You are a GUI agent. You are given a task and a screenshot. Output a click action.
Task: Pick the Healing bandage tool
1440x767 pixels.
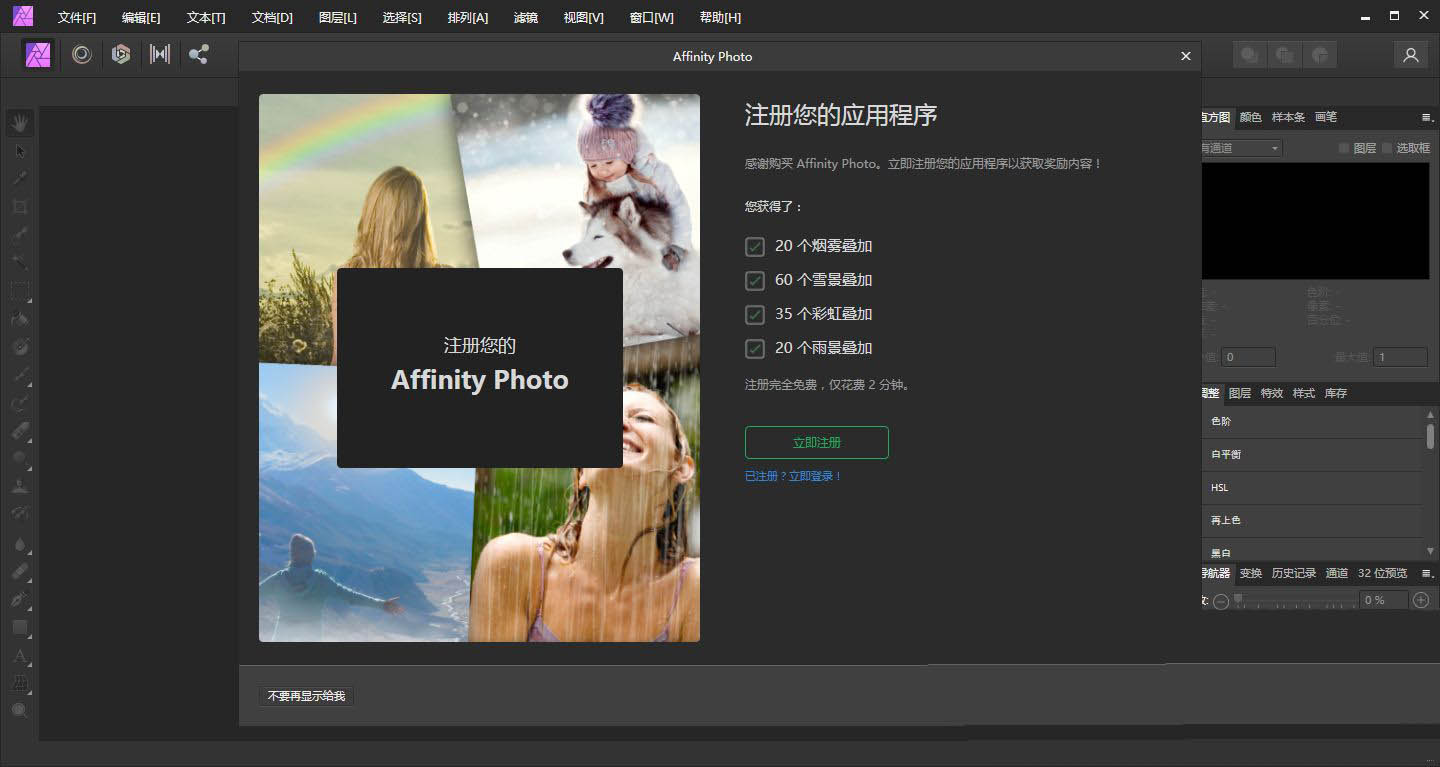click(x=20, y=572)
